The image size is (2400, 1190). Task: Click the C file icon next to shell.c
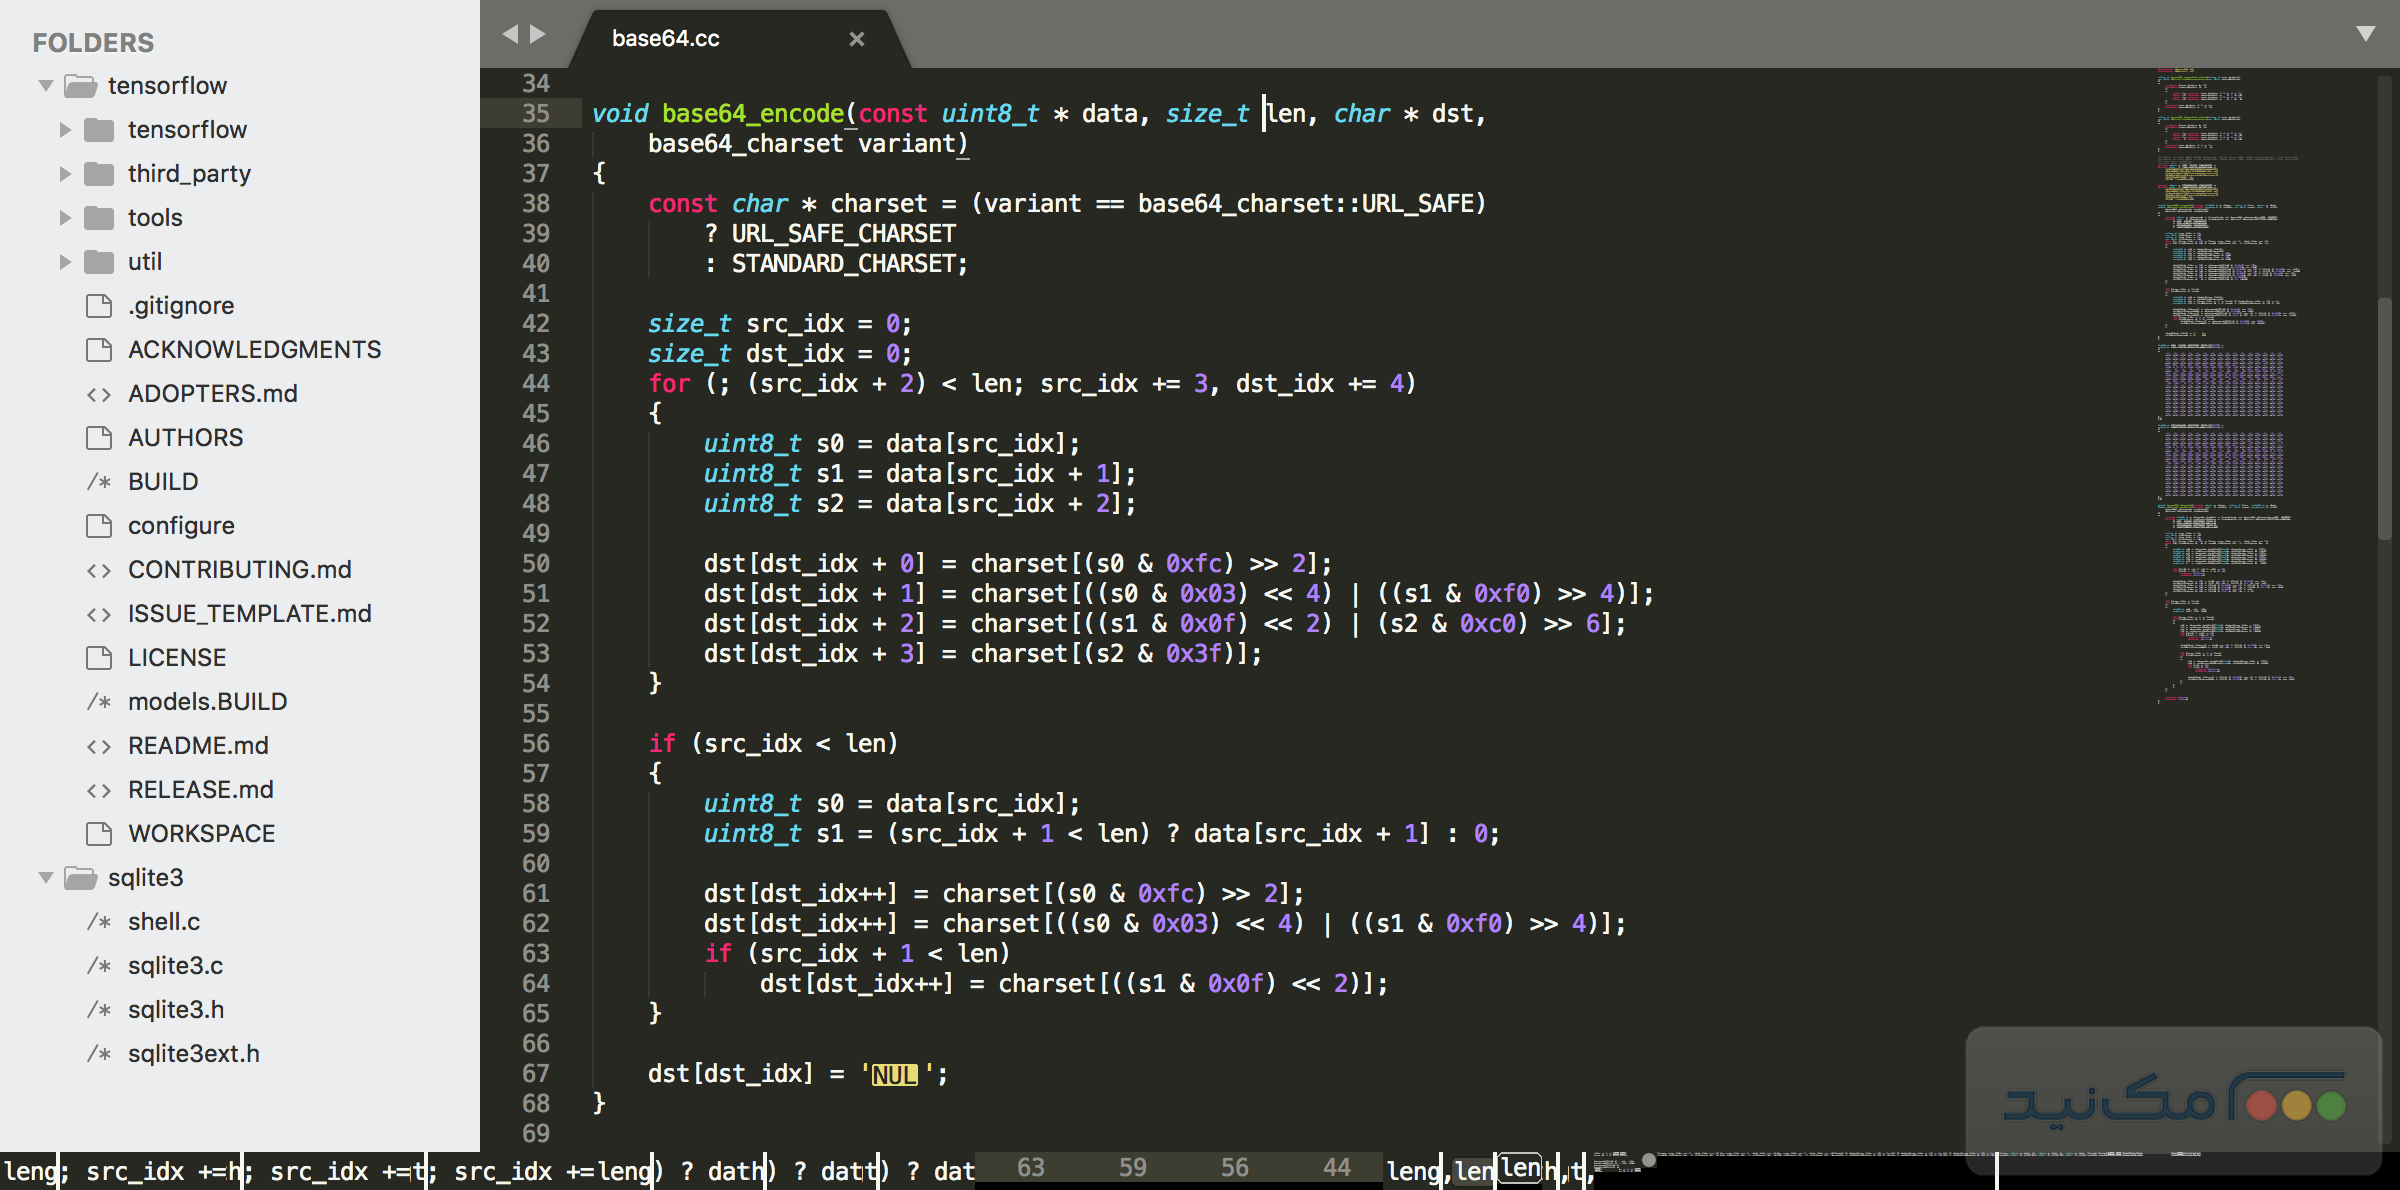pos(100,921)
